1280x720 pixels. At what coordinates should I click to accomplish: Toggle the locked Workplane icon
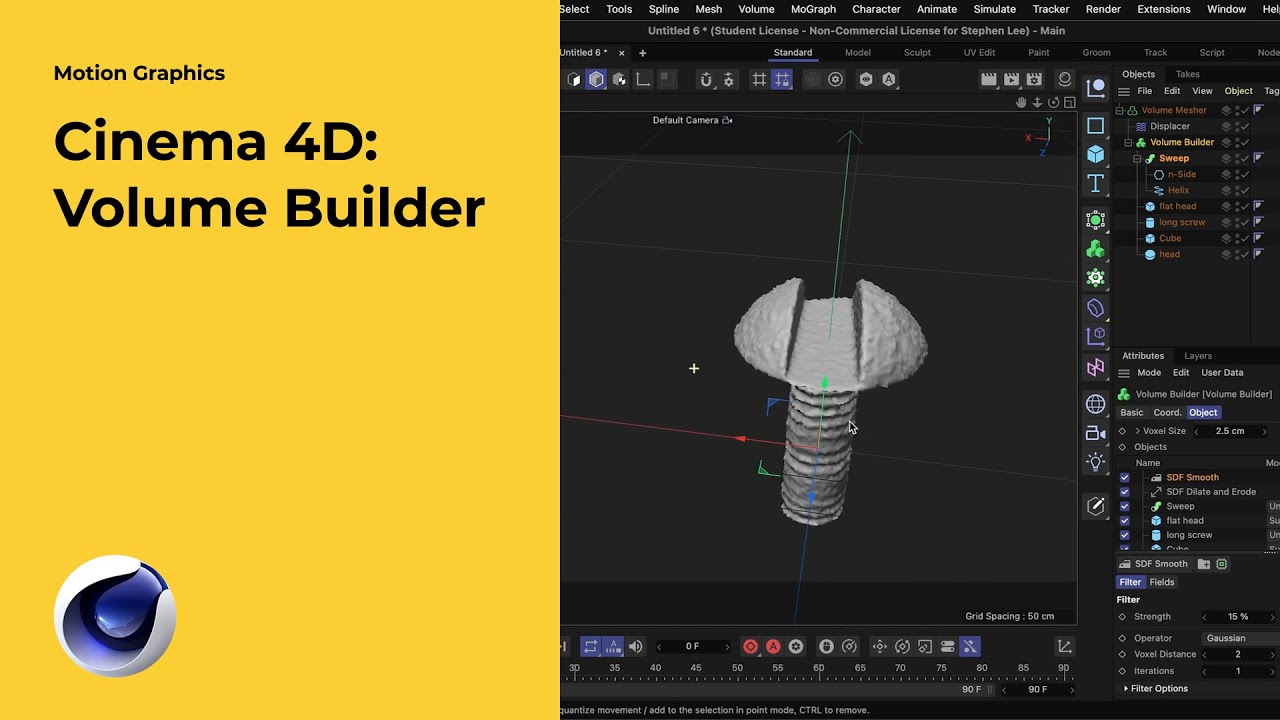click(782, 79)
